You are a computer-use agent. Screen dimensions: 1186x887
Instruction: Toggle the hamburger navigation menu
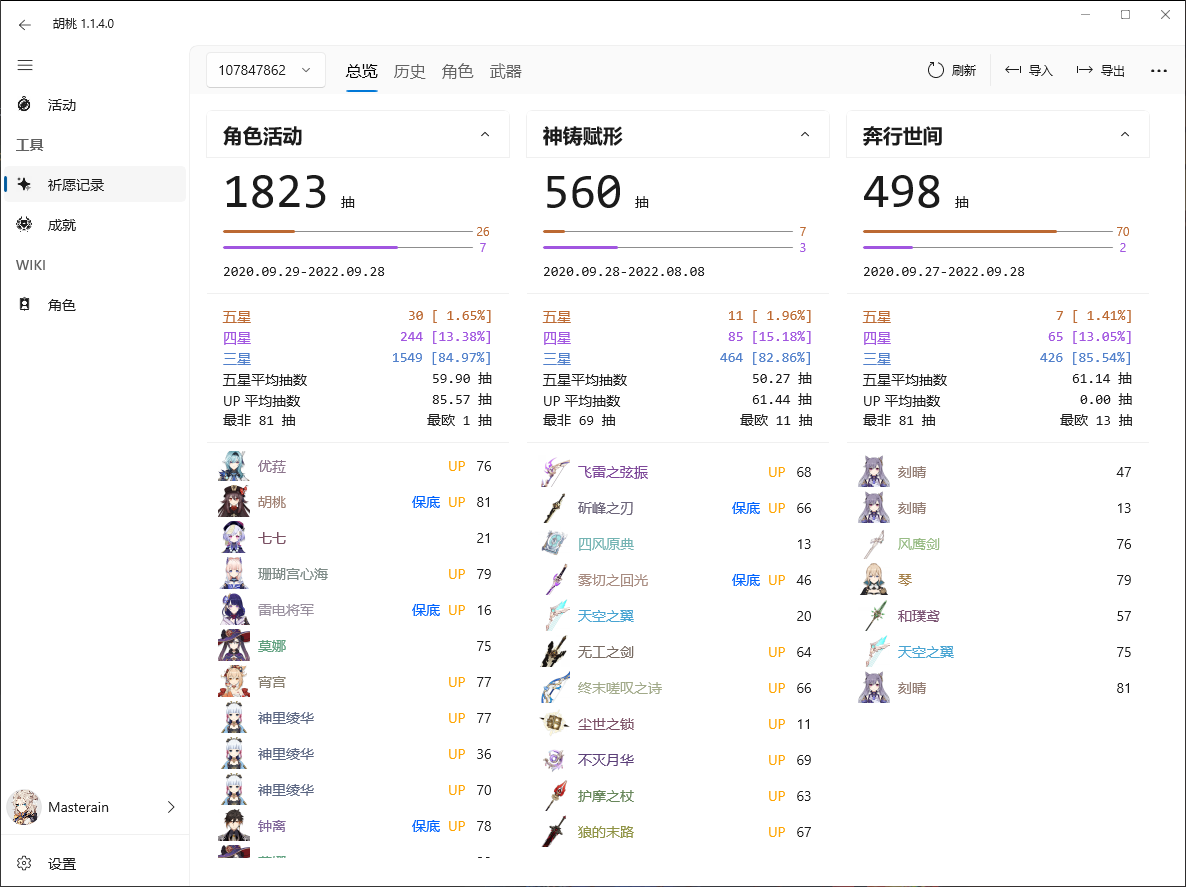25,65
